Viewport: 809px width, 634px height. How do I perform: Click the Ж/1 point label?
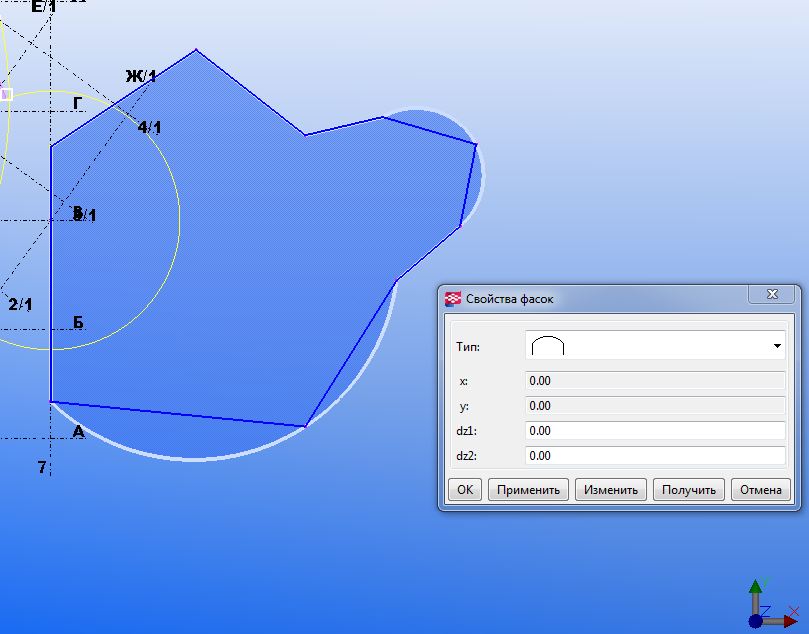[141, 77]
